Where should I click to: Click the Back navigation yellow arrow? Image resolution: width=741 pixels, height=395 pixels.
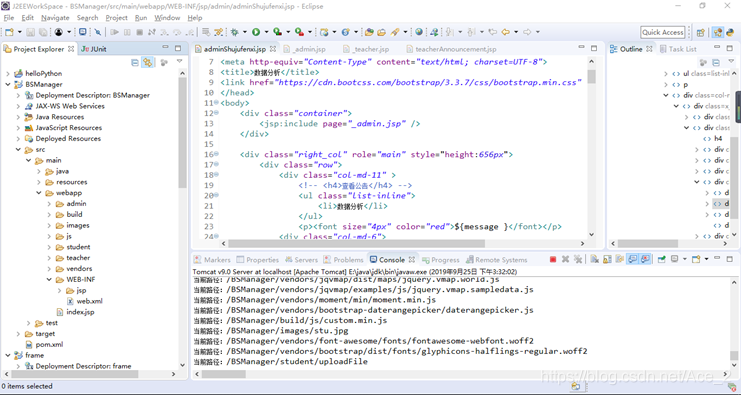coord(505,32)
